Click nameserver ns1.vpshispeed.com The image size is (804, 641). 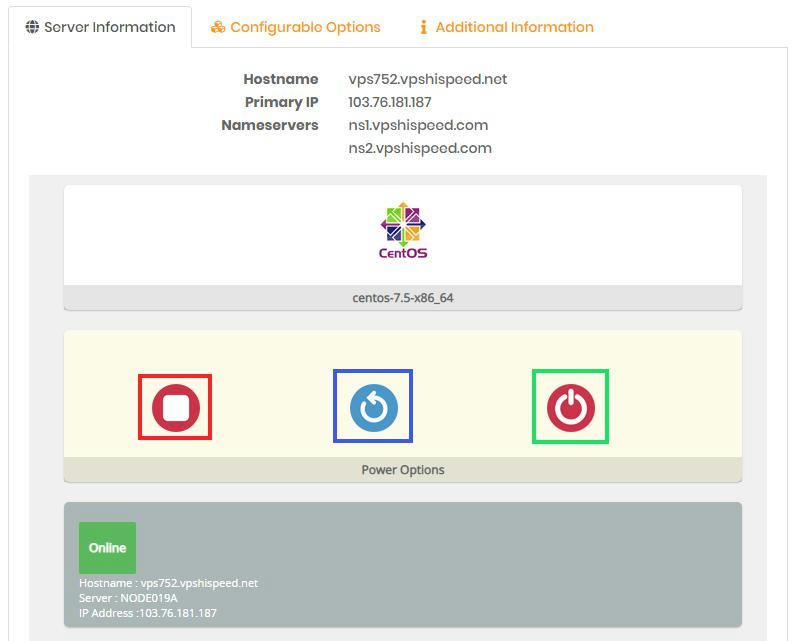tap(418, 125)
